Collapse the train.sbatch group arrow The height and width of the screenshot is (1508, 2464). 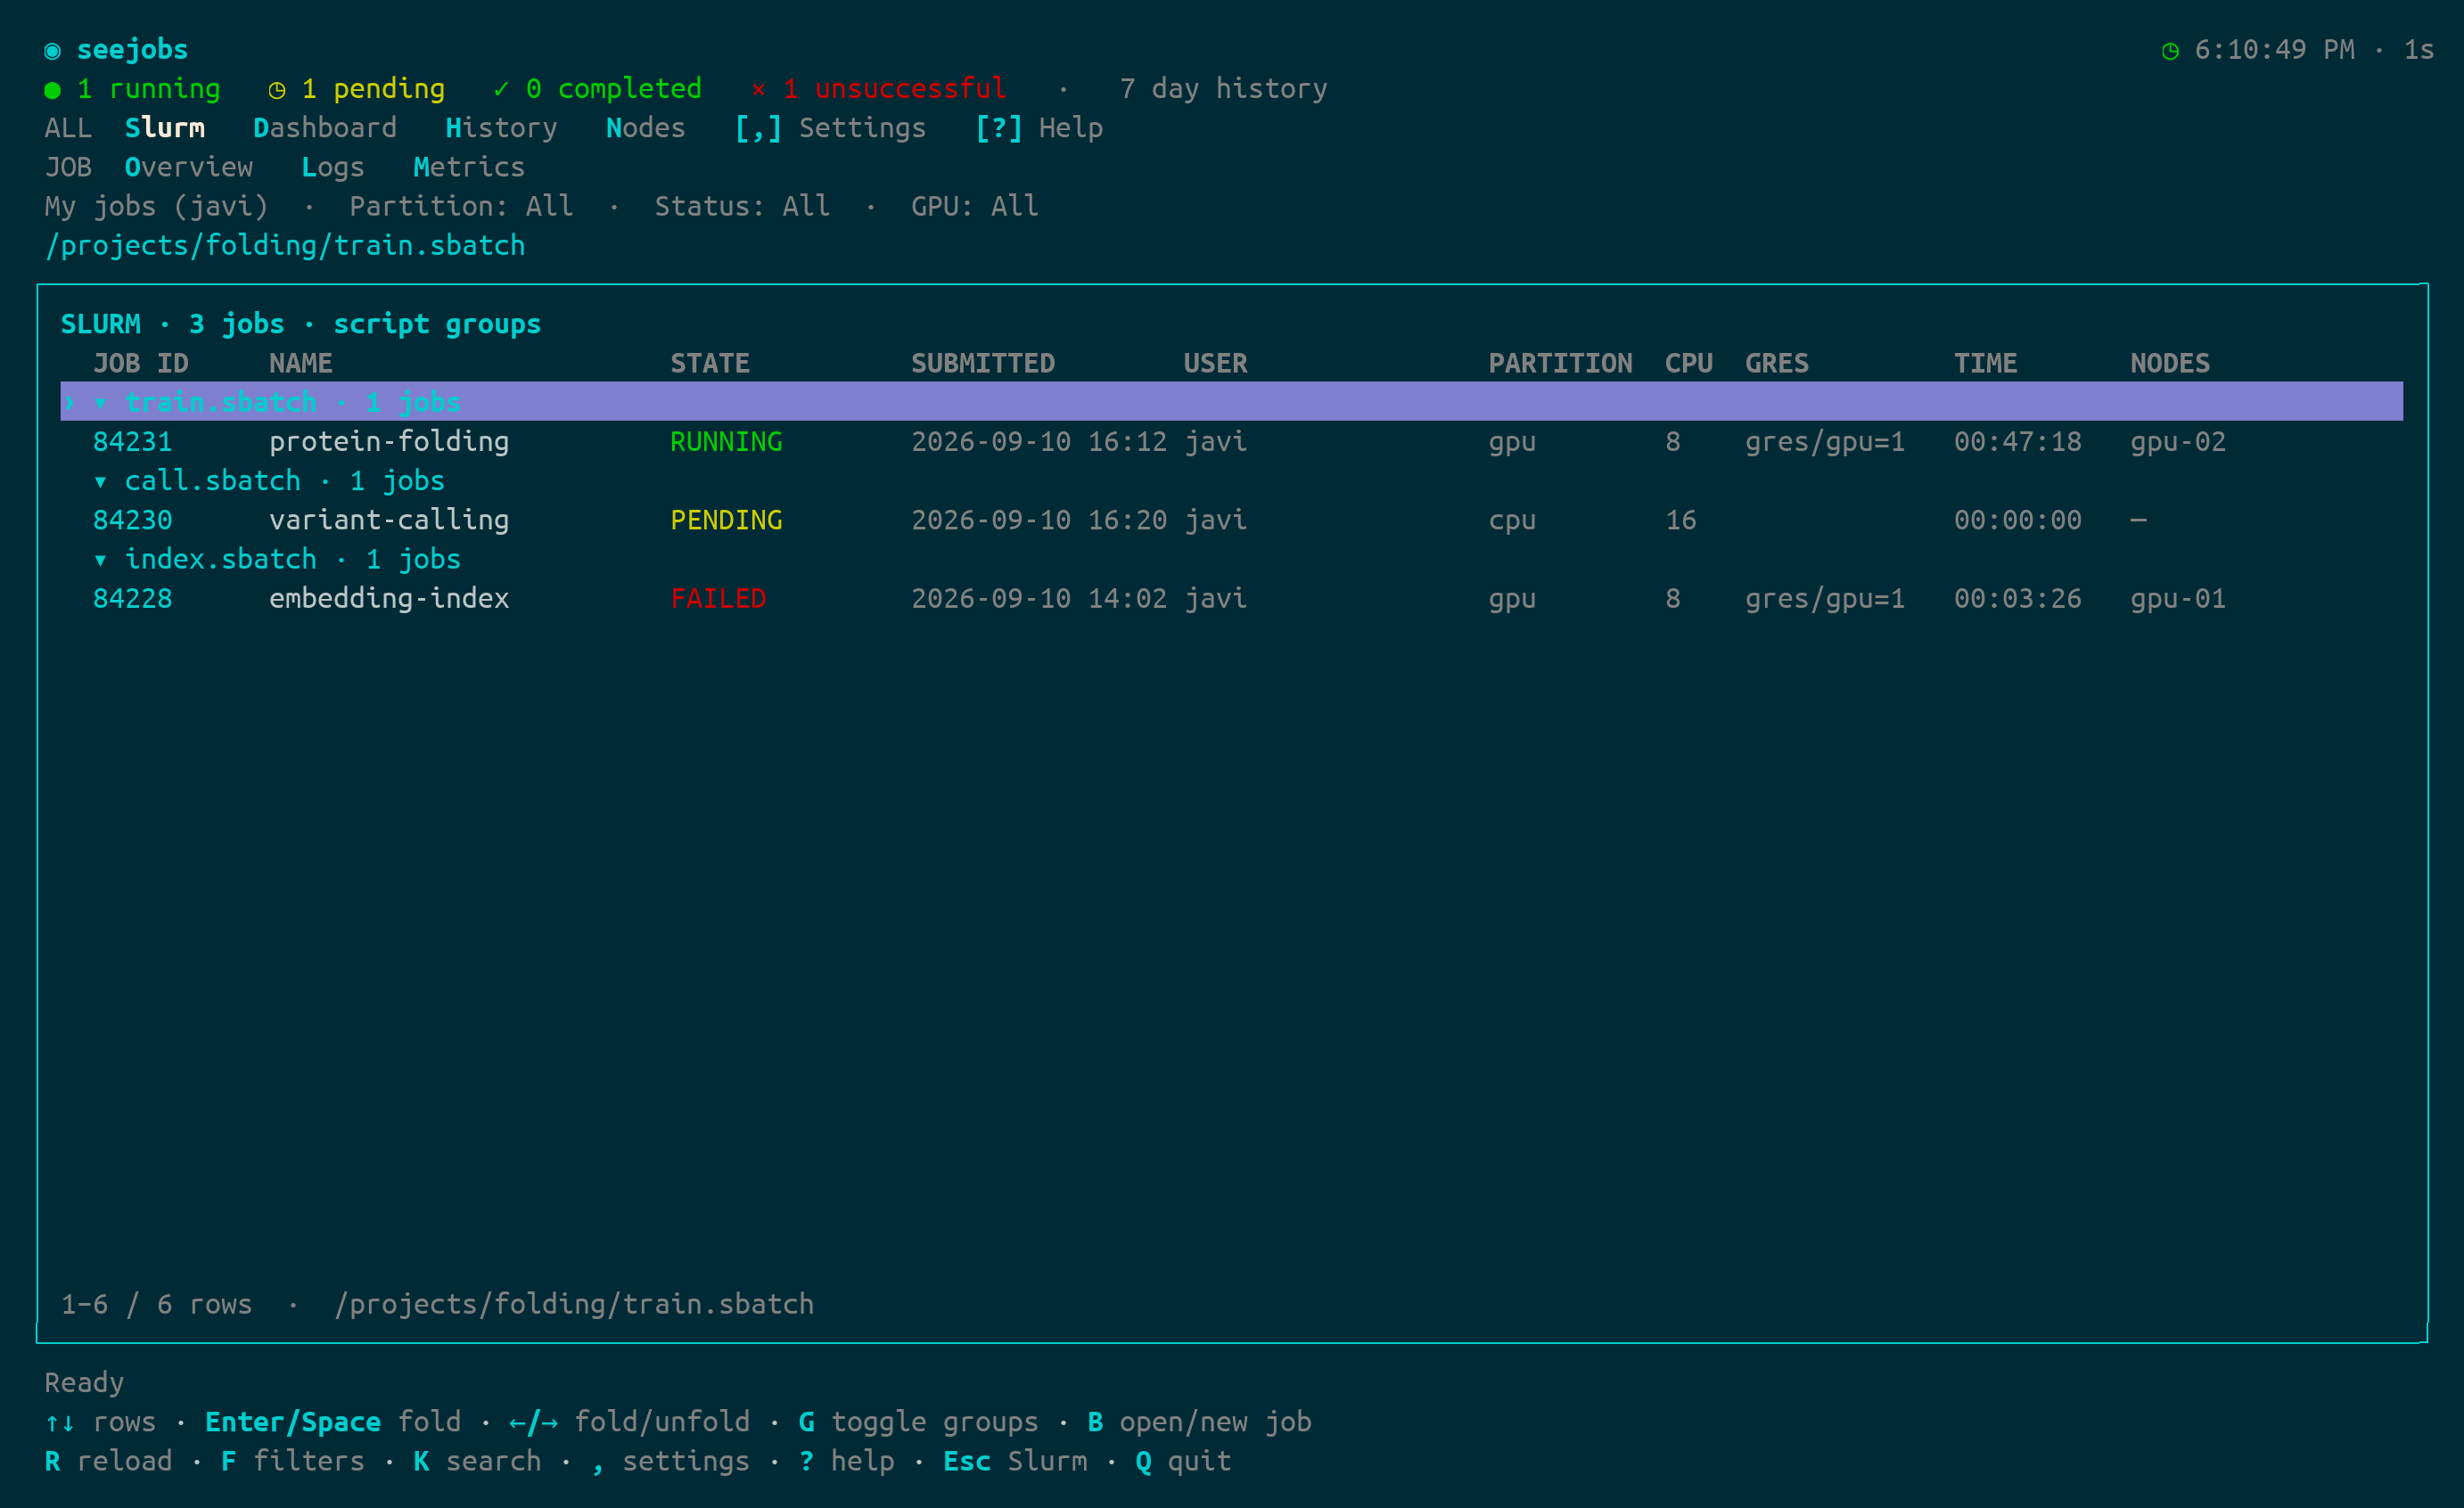pos(101,402)
